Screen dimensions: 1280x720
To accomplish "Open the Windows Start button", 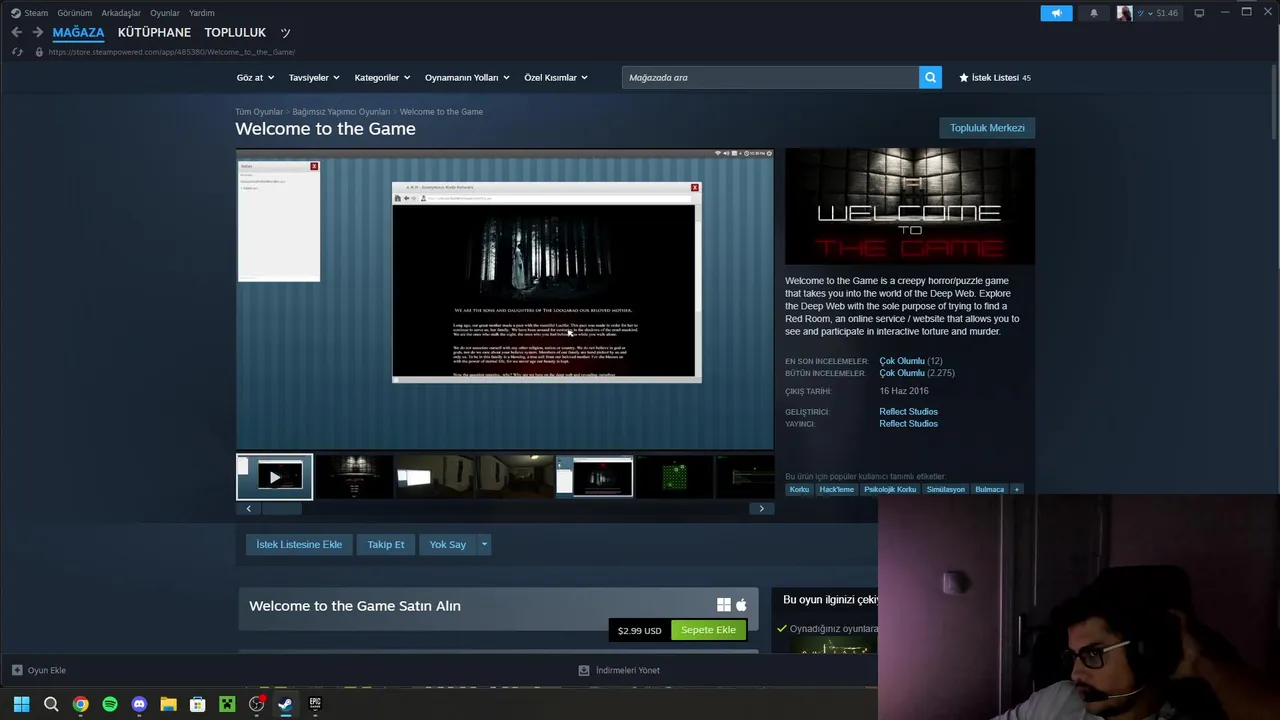I will coord(21,704).
